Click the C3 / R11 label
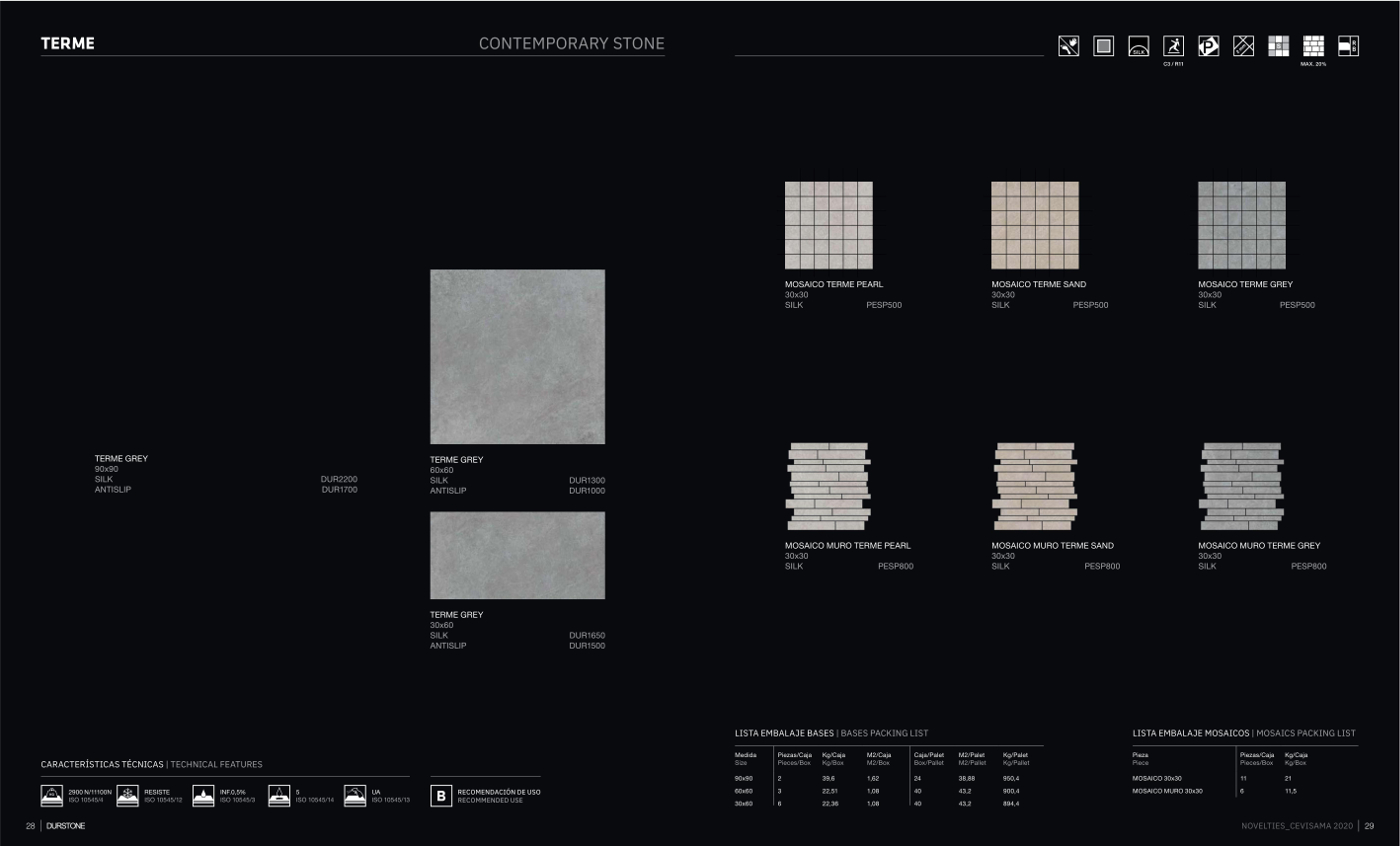The image size is (1400, 846). pyautogui.click(x=1173, y=64)
